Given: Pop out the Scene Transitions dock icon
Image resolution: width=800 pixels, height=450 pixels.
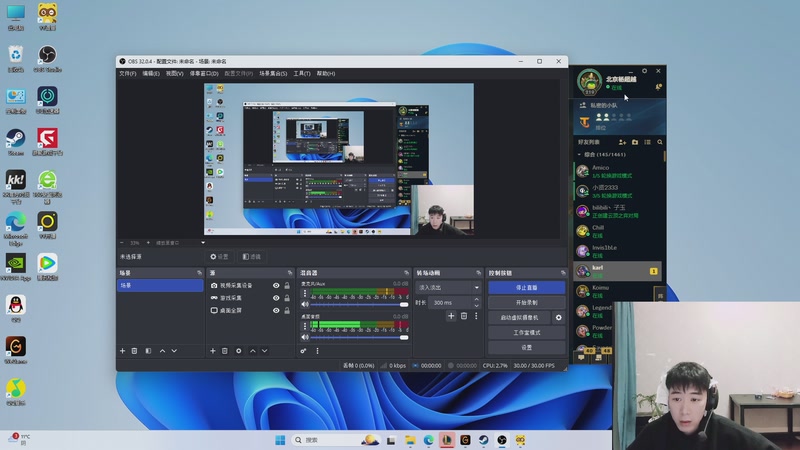Looking at the screenshot, I should [479, 273].
